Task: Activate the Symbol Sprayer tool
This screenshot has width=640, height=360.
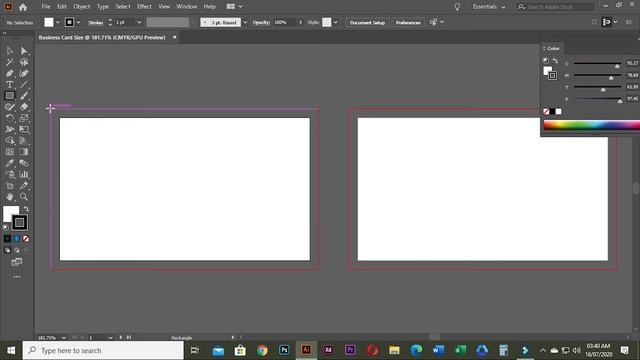Action: coord(10,174)
